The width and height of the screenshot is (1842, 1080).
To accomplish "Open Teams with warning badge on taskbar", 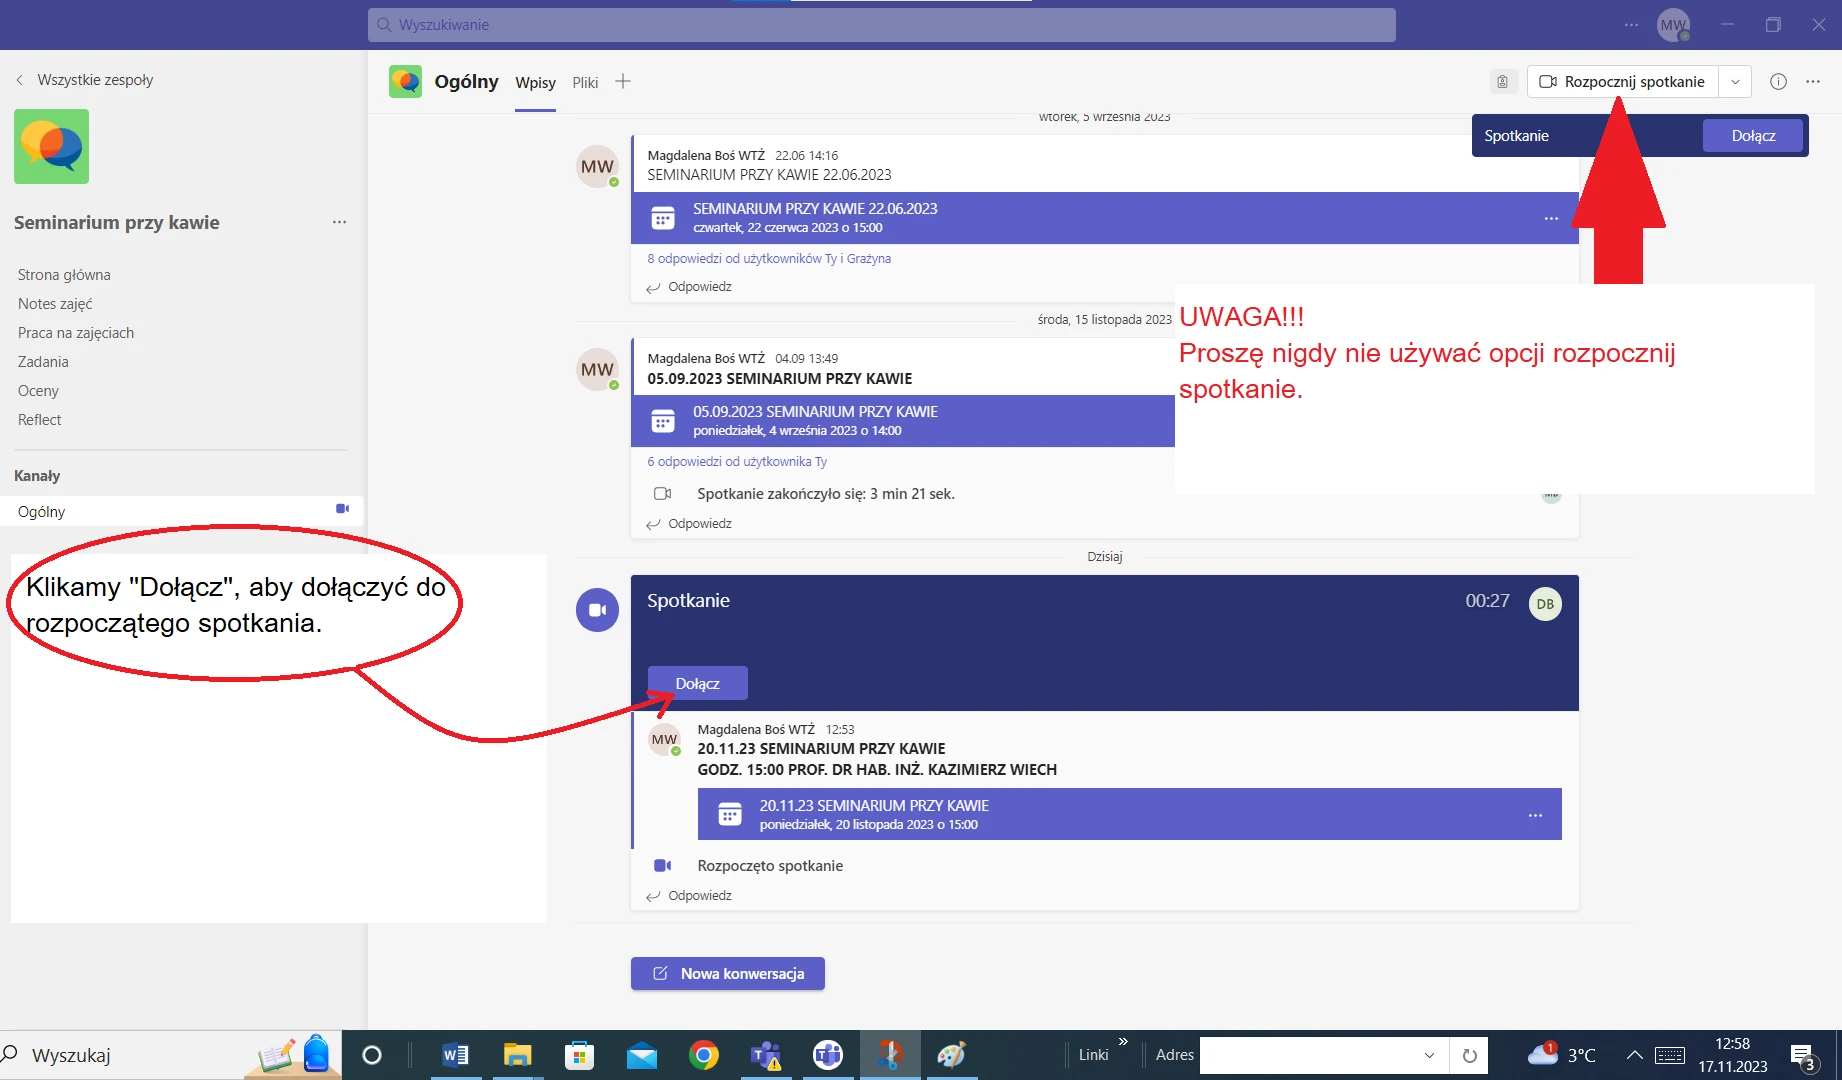I will (x=766, y=1055).
